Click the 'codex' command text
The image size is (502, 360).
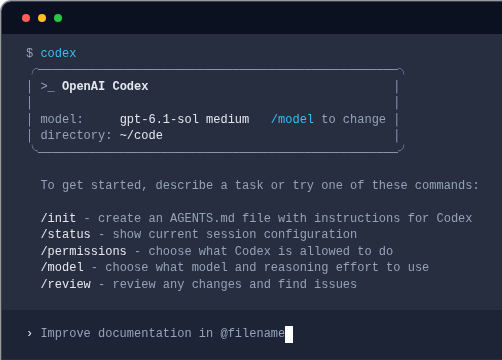coord(58,53)
